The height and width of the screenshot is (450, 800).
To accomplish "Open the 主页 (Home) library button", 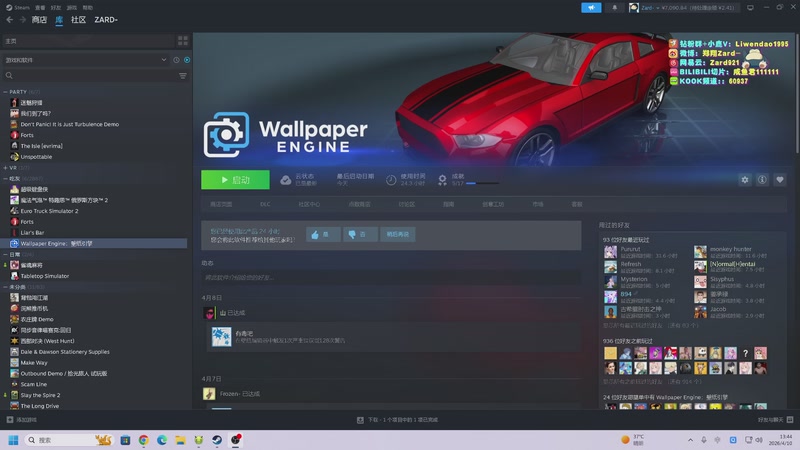I will pos(88,41).
